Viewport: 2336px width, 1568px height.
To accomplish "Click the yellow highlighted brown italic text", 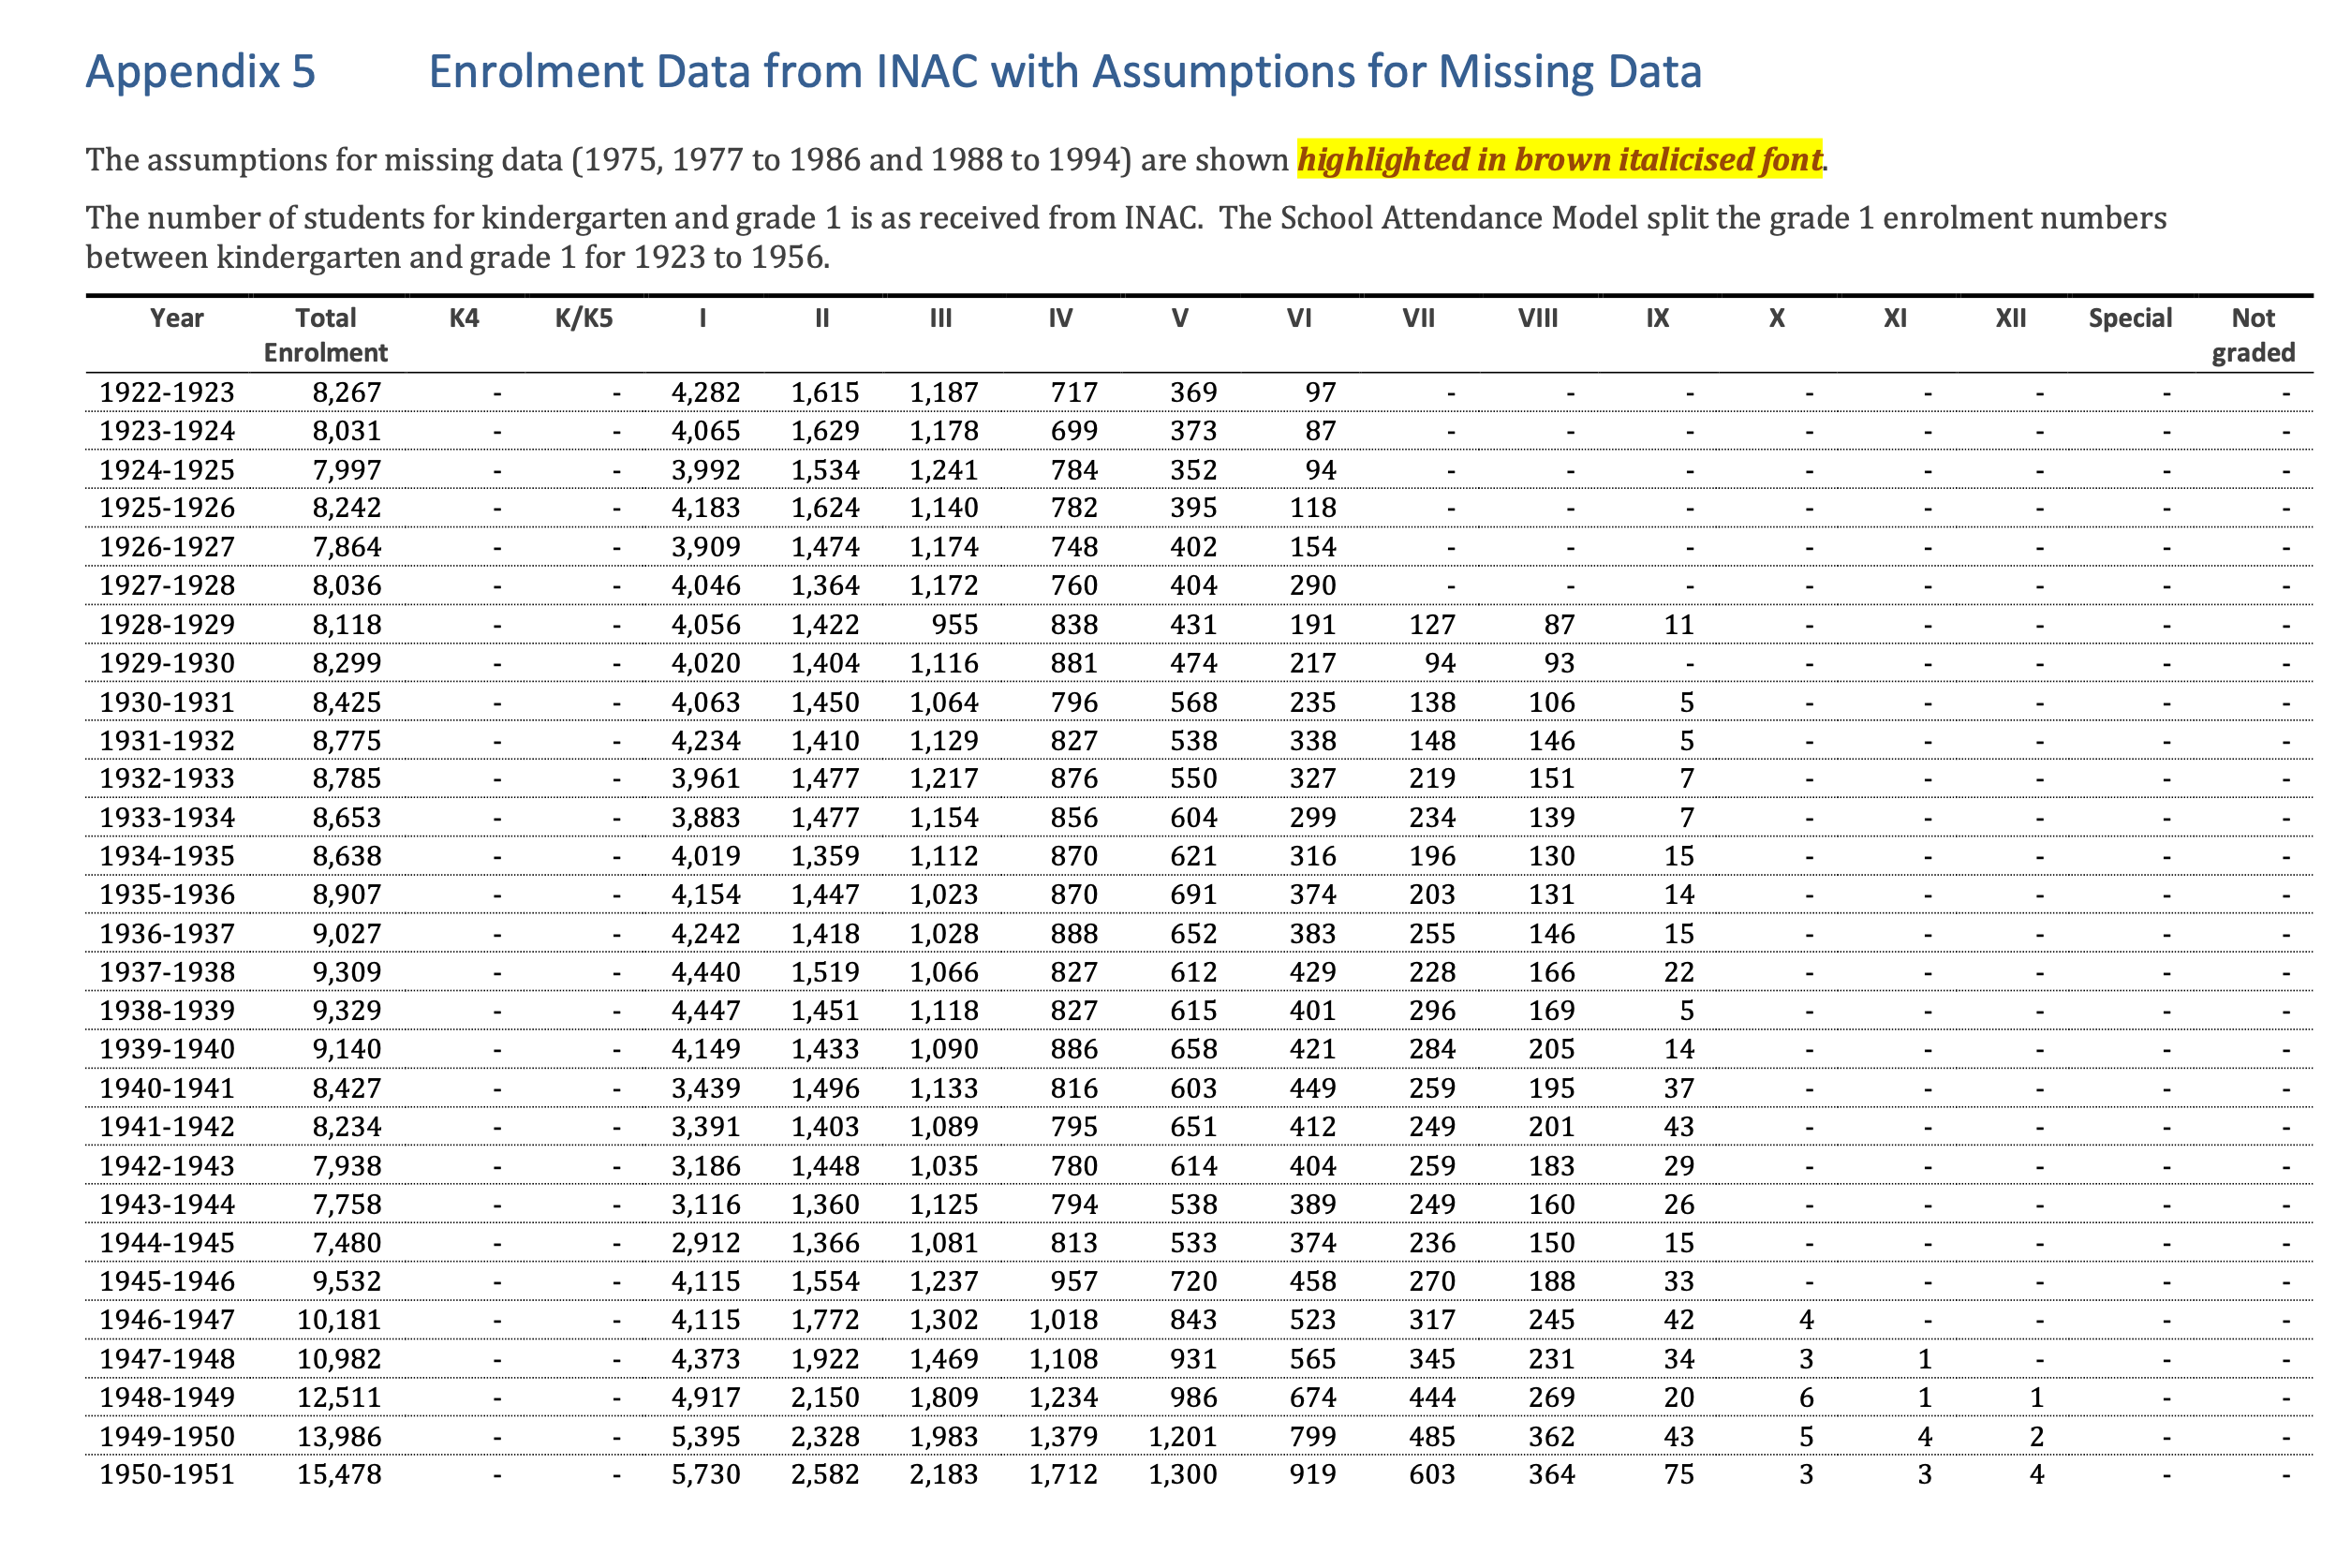I will point(1560,159).
